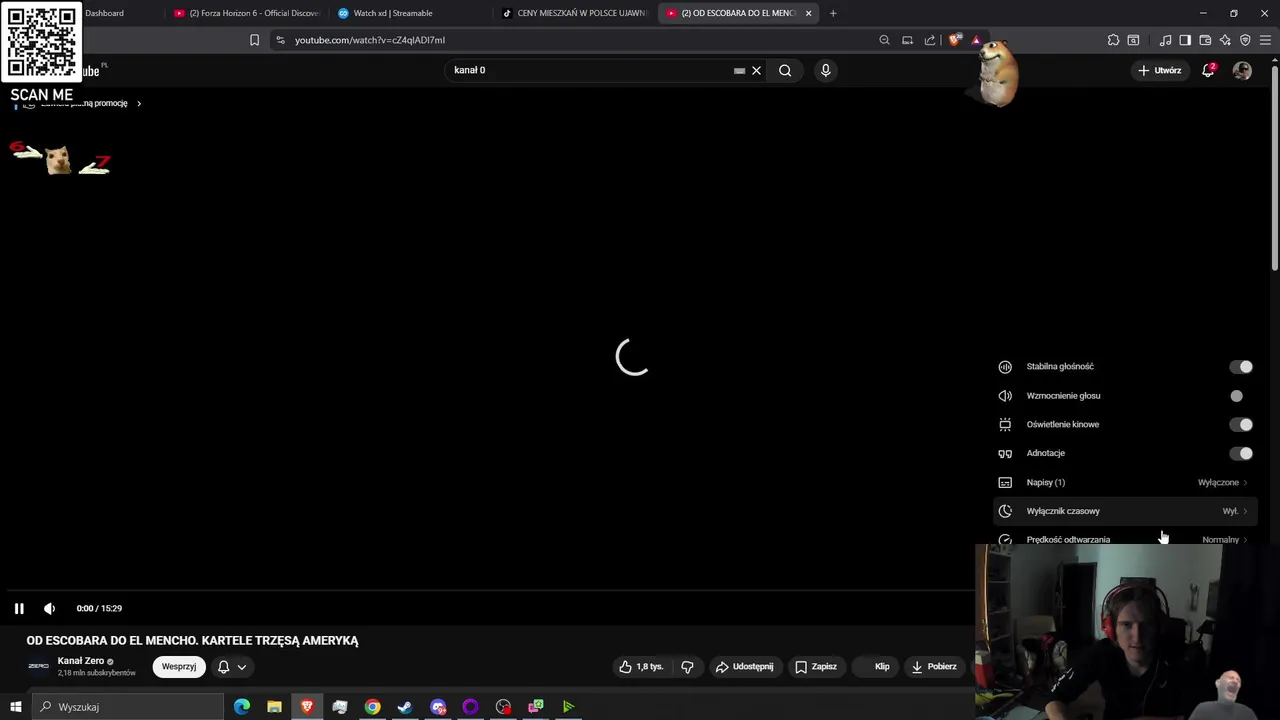The height and width of the screenshot is (720, 1280).
Task: Open Steam from the taskbar
Action: (405, 707)
